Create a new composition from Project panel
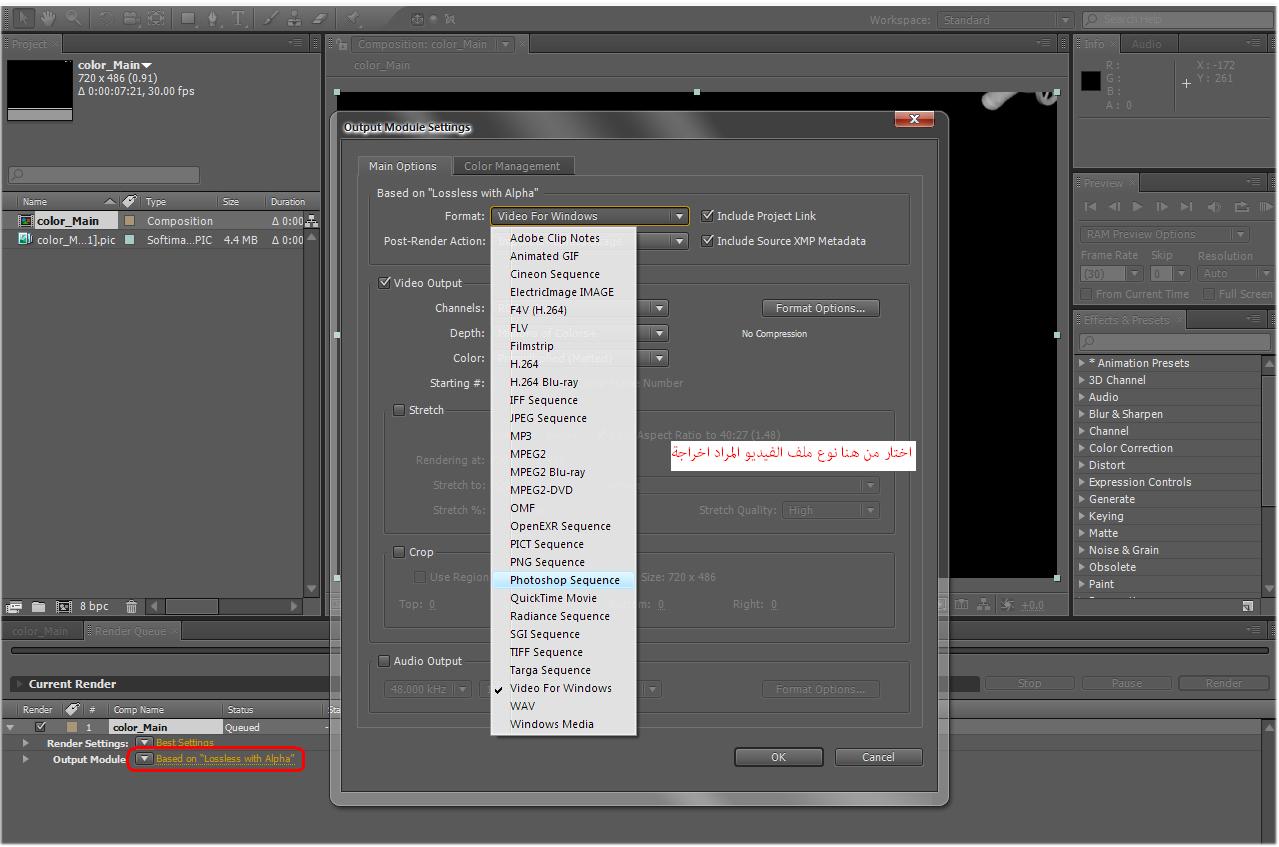 pos(64,606)
